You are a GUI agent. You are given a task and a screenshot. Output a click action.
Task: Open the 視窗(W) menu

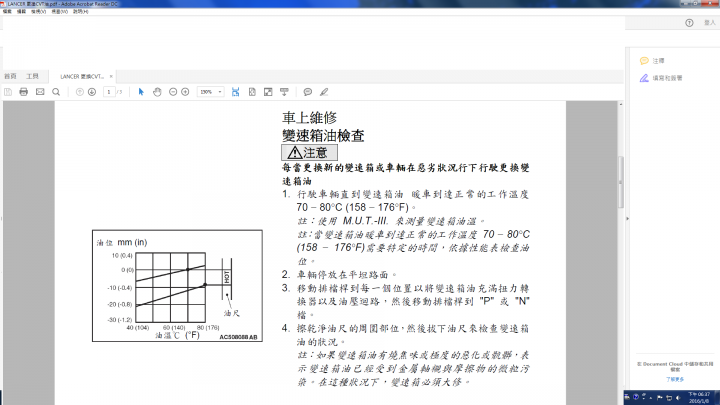(x=60, y=11)
